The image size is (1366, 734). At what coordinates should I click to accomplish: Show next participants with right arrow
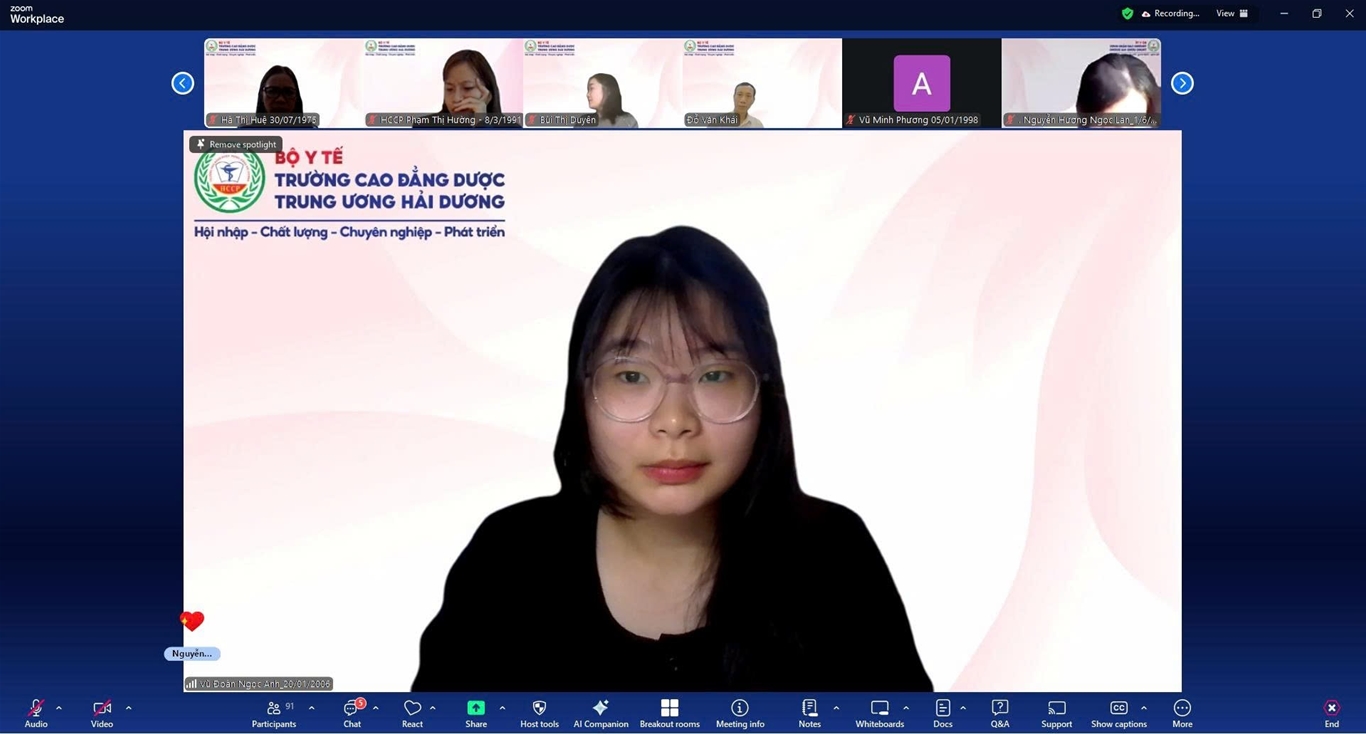1182,83
